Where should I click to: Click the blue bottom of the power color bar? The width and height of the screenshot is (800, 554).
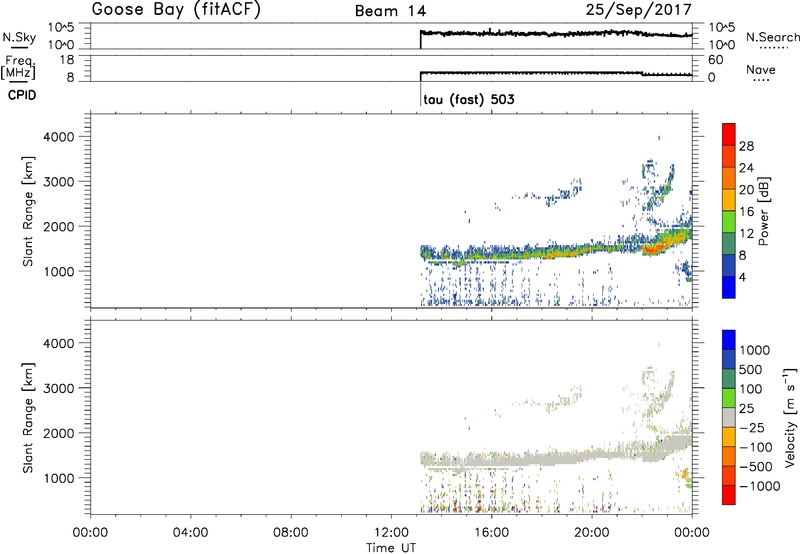(729, 287)
